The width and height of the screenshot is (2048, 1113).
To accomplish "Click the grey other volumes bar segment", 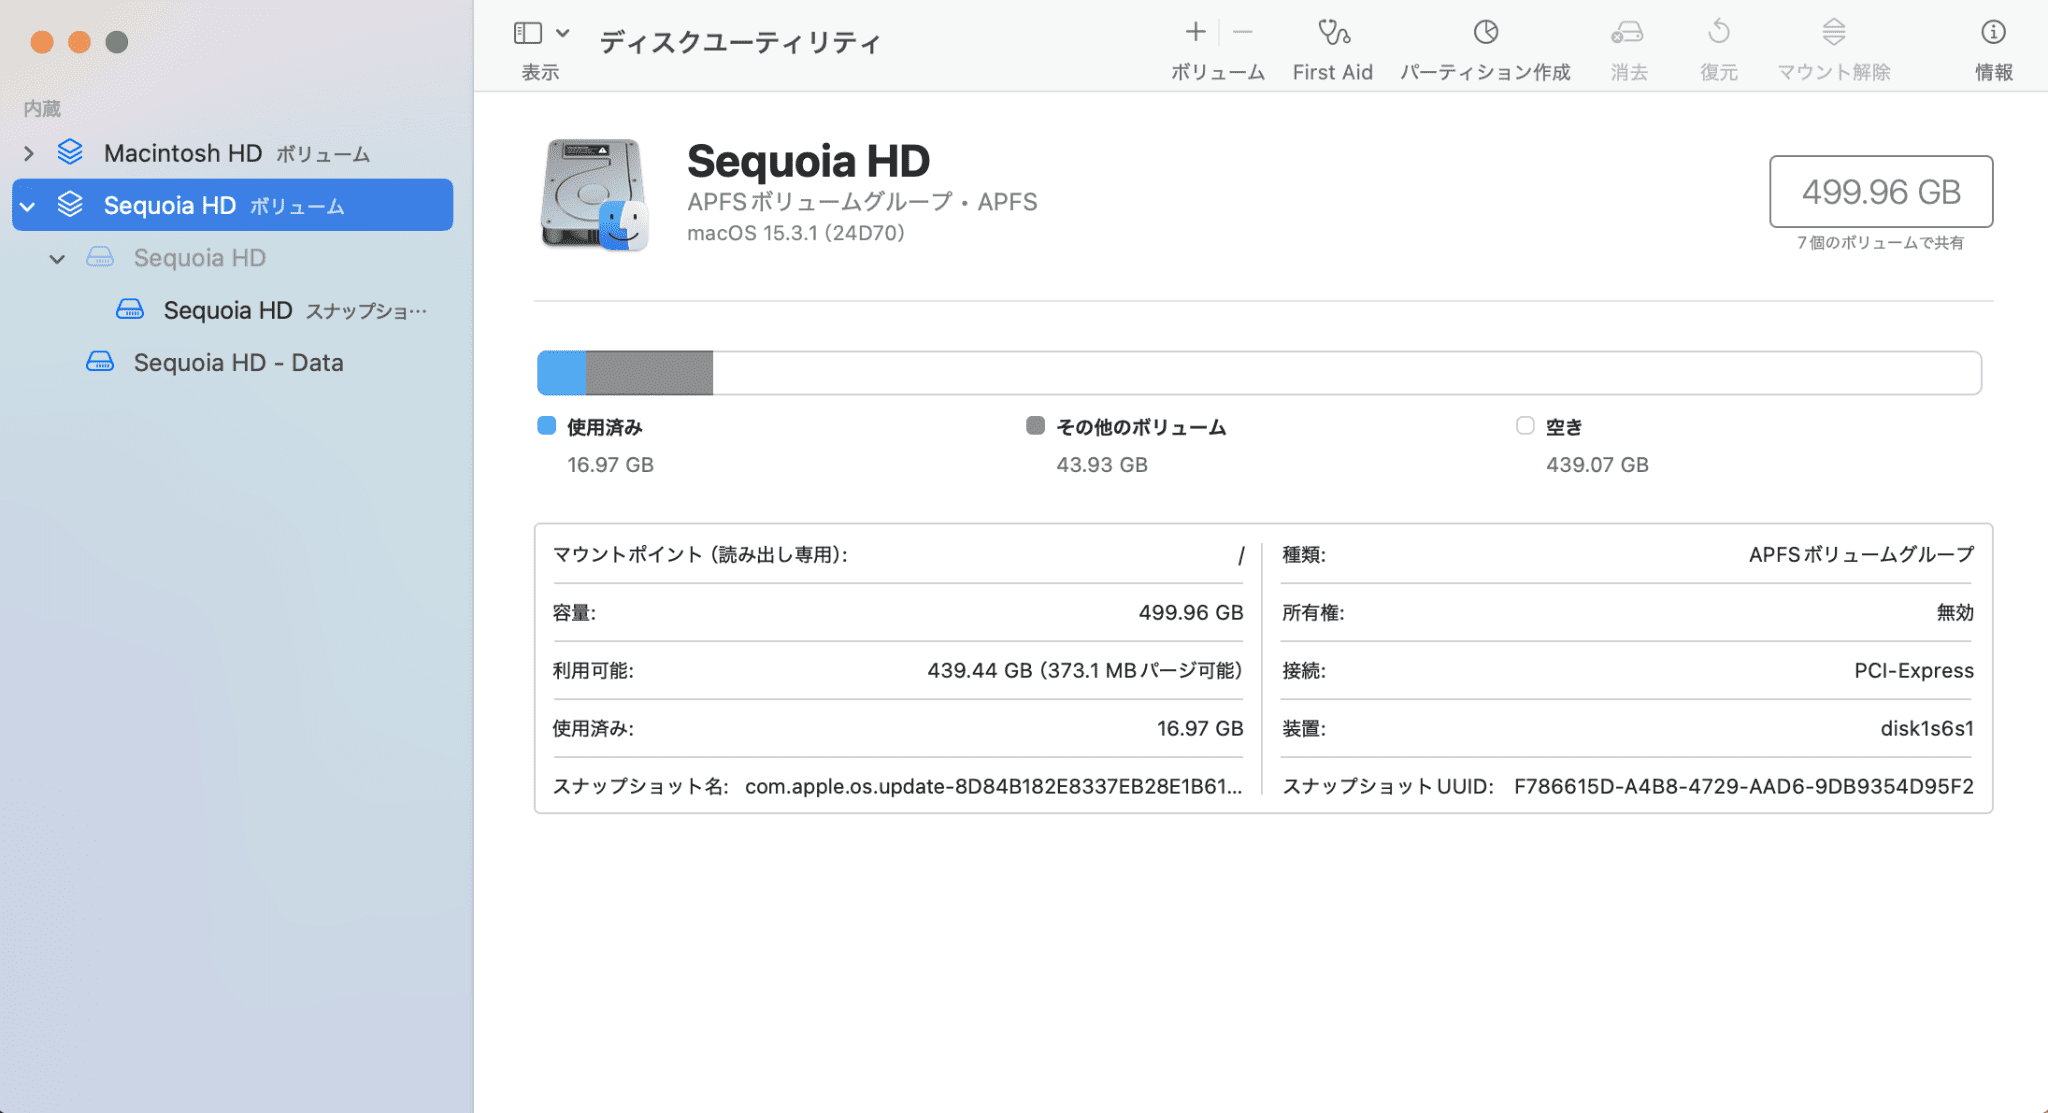I will (649, 373).
